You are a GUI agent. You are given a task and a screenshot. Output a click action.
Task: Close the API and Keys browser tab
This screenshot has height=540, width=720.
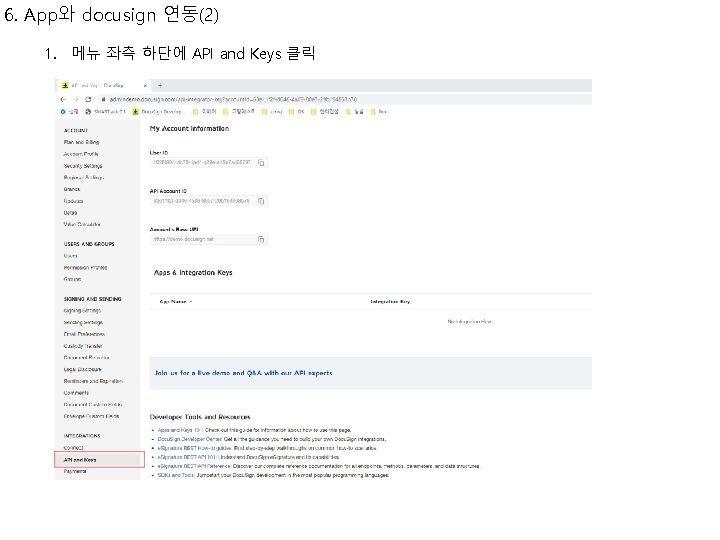coord(145,85)
